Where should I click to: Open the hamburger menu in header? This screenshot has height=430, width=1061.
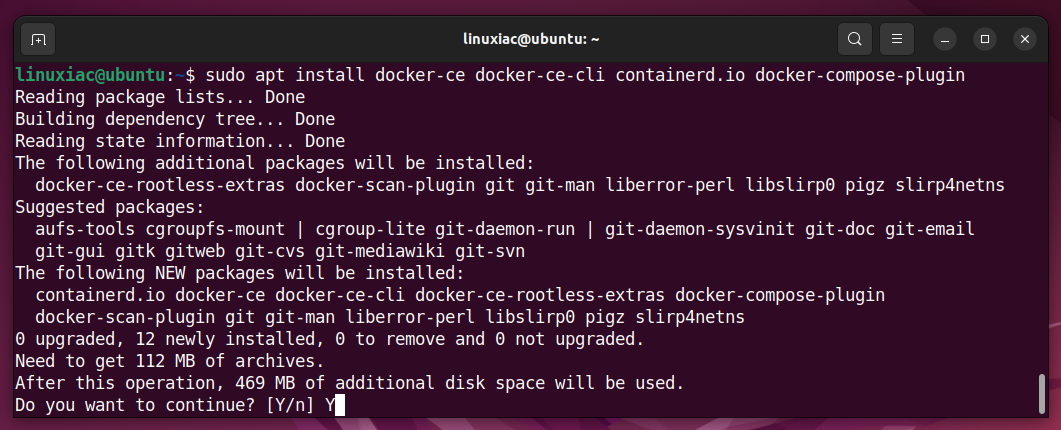tap(897, 39)
